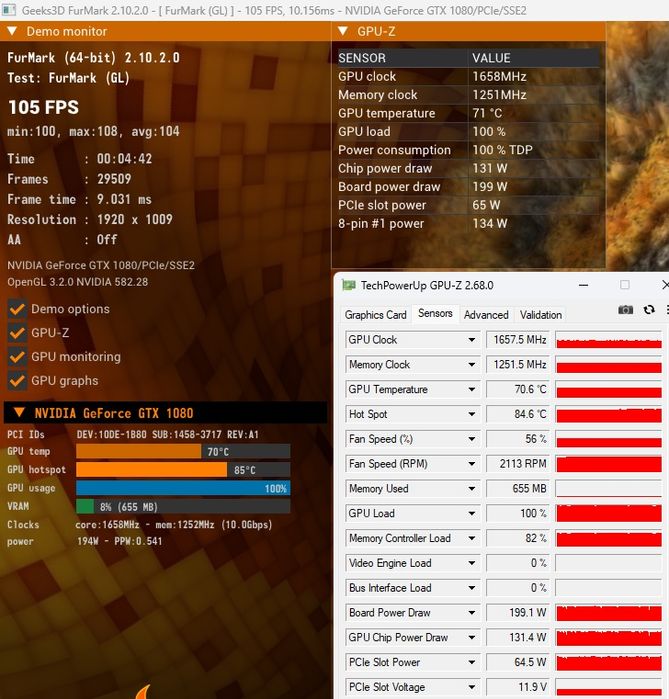Click the GPU hotspot 85°C bar
The height and width of the screenshot is (699, 669).
coord(183,469)
